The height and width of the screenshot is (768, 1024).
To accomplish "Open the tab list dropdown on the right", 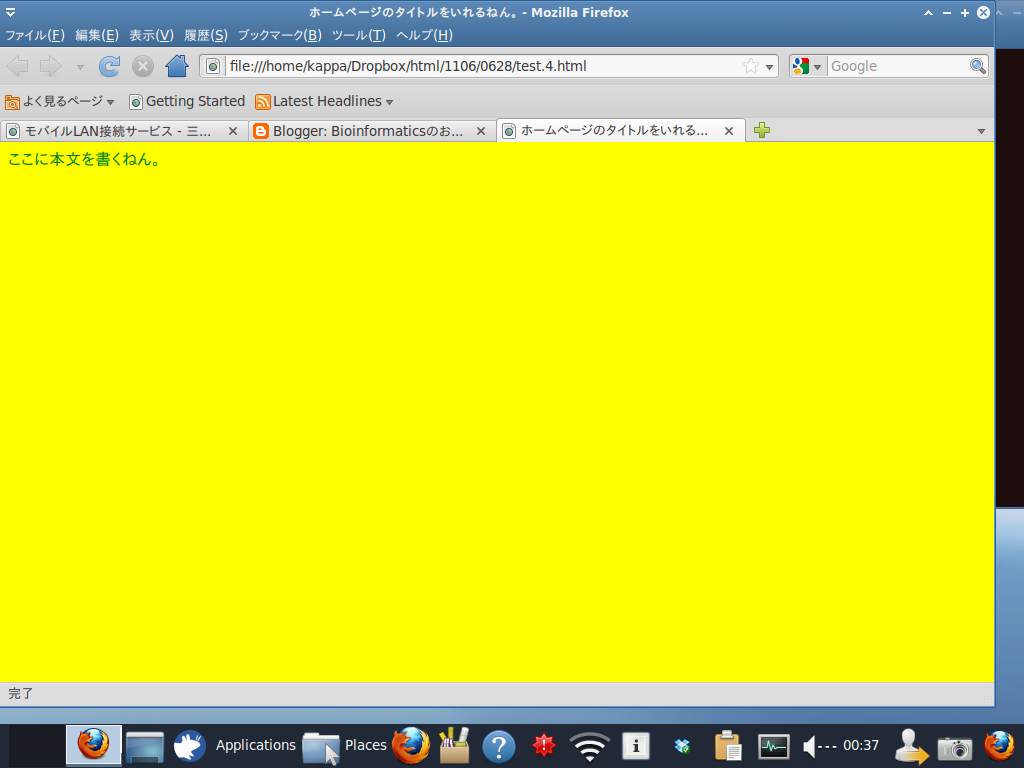I will pyautogui.click(x=980, y=130).
